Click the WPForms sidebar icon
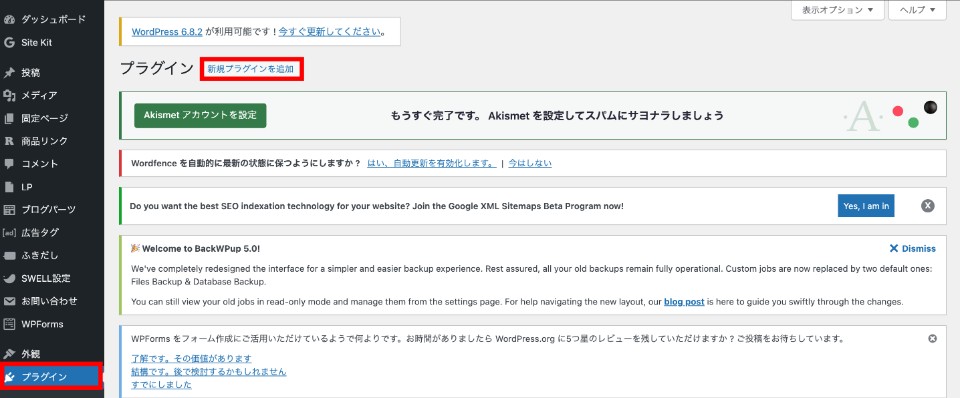The height and width of the screenshot is (398, 960). tap(9, 324)
